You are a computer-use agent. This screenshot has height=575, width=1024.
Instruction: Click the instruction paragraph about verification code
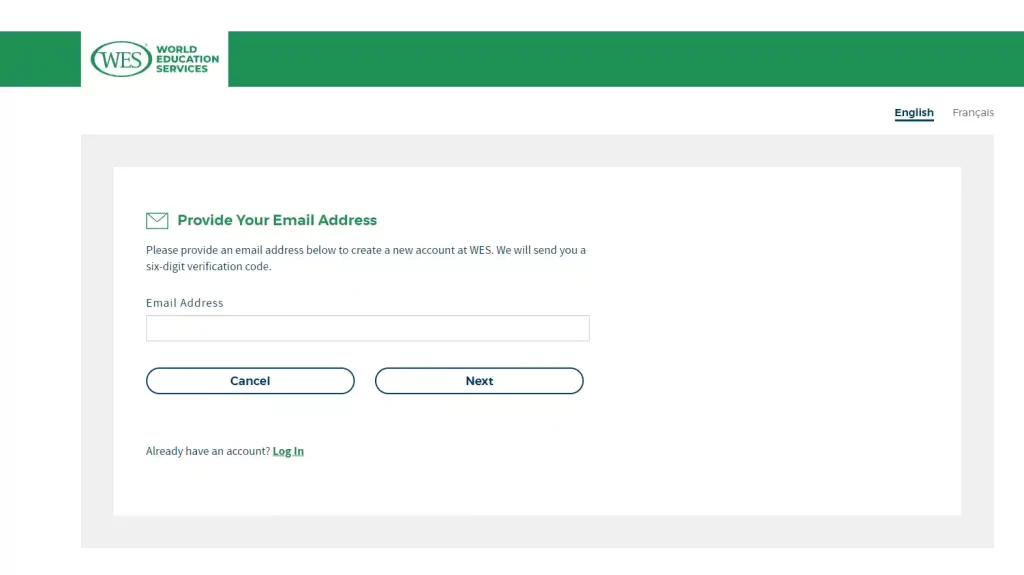tap(366, 258)
